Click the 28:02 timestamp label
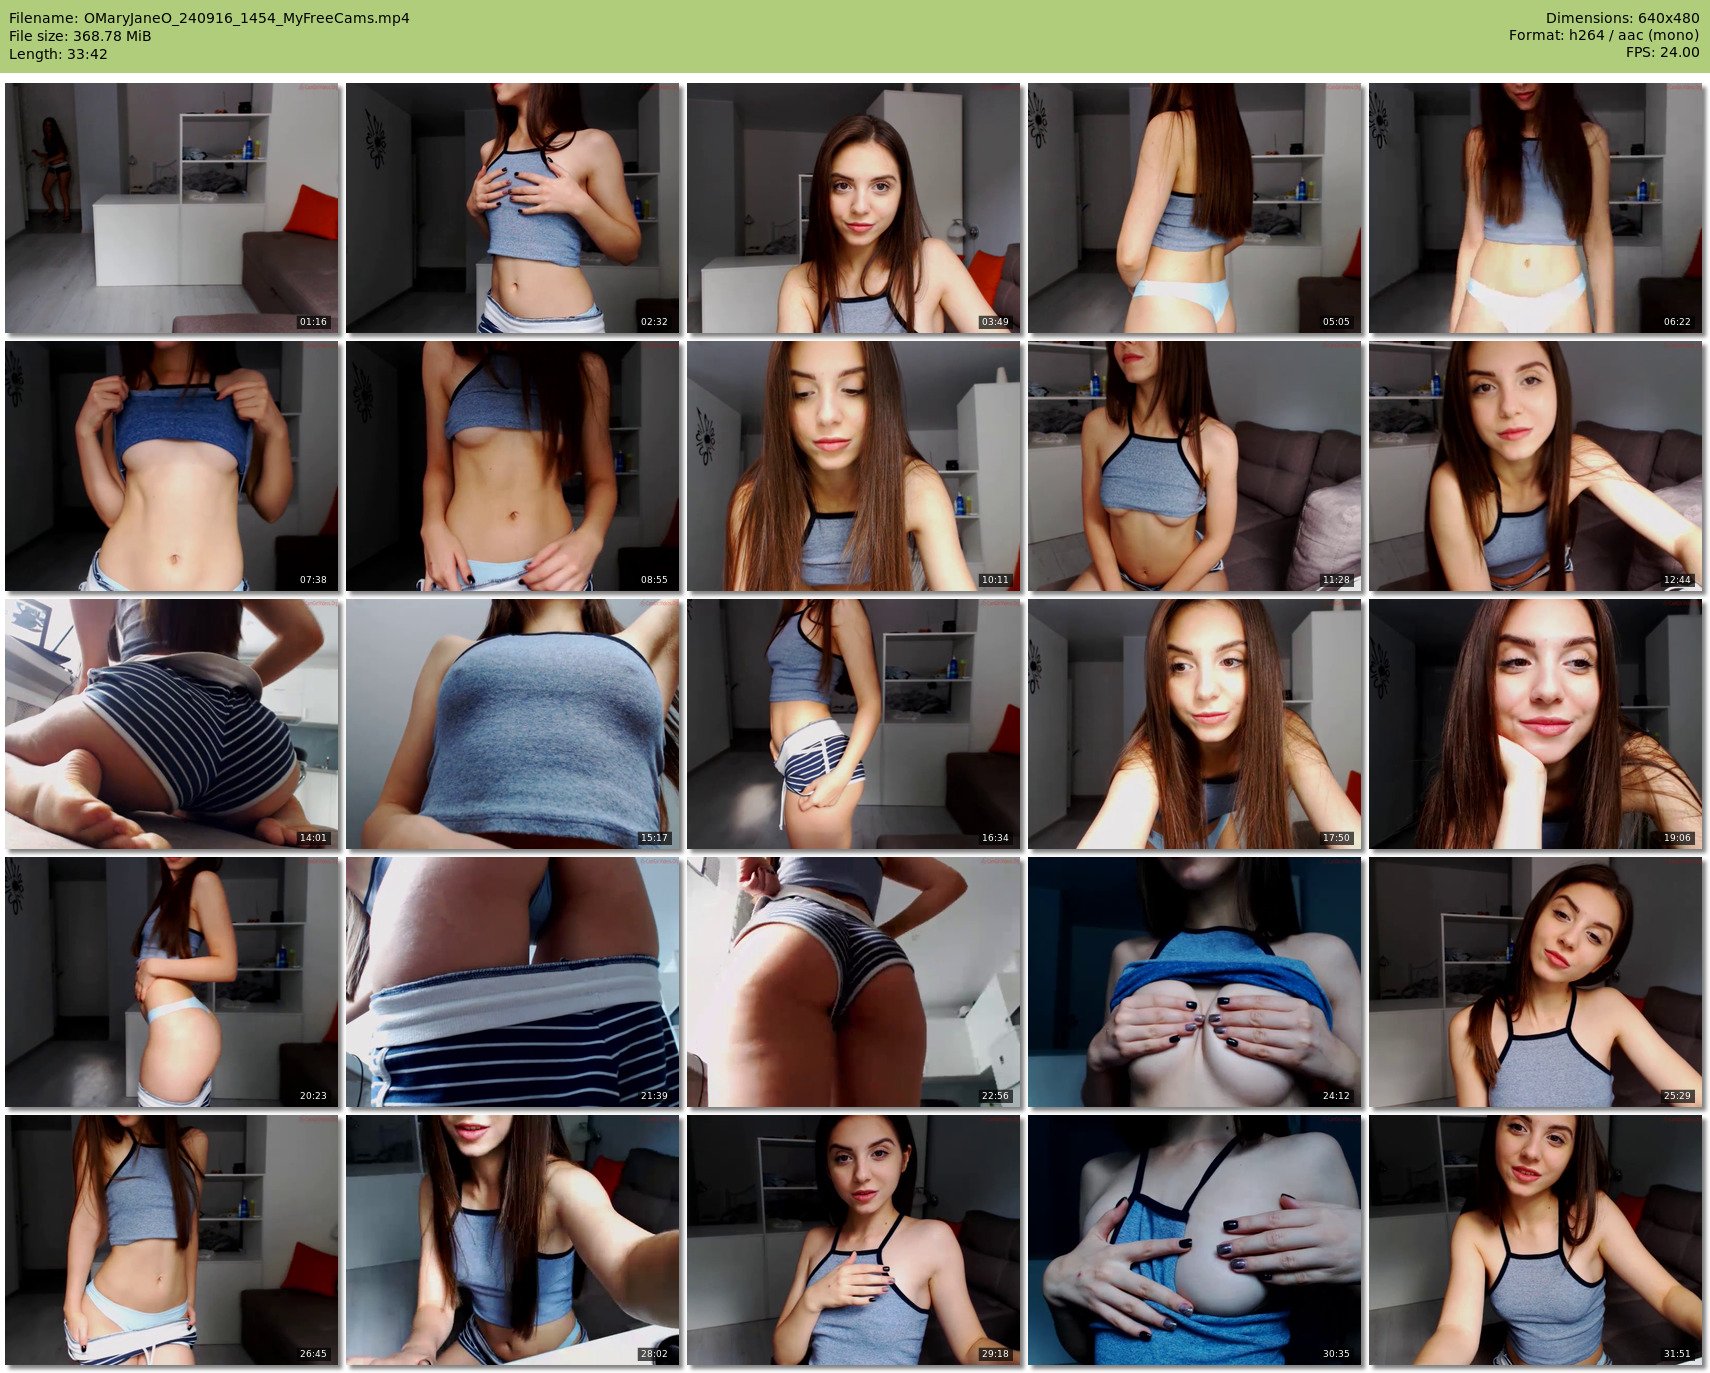Screen dimensions: 1710x1373 click(653, 1354)
